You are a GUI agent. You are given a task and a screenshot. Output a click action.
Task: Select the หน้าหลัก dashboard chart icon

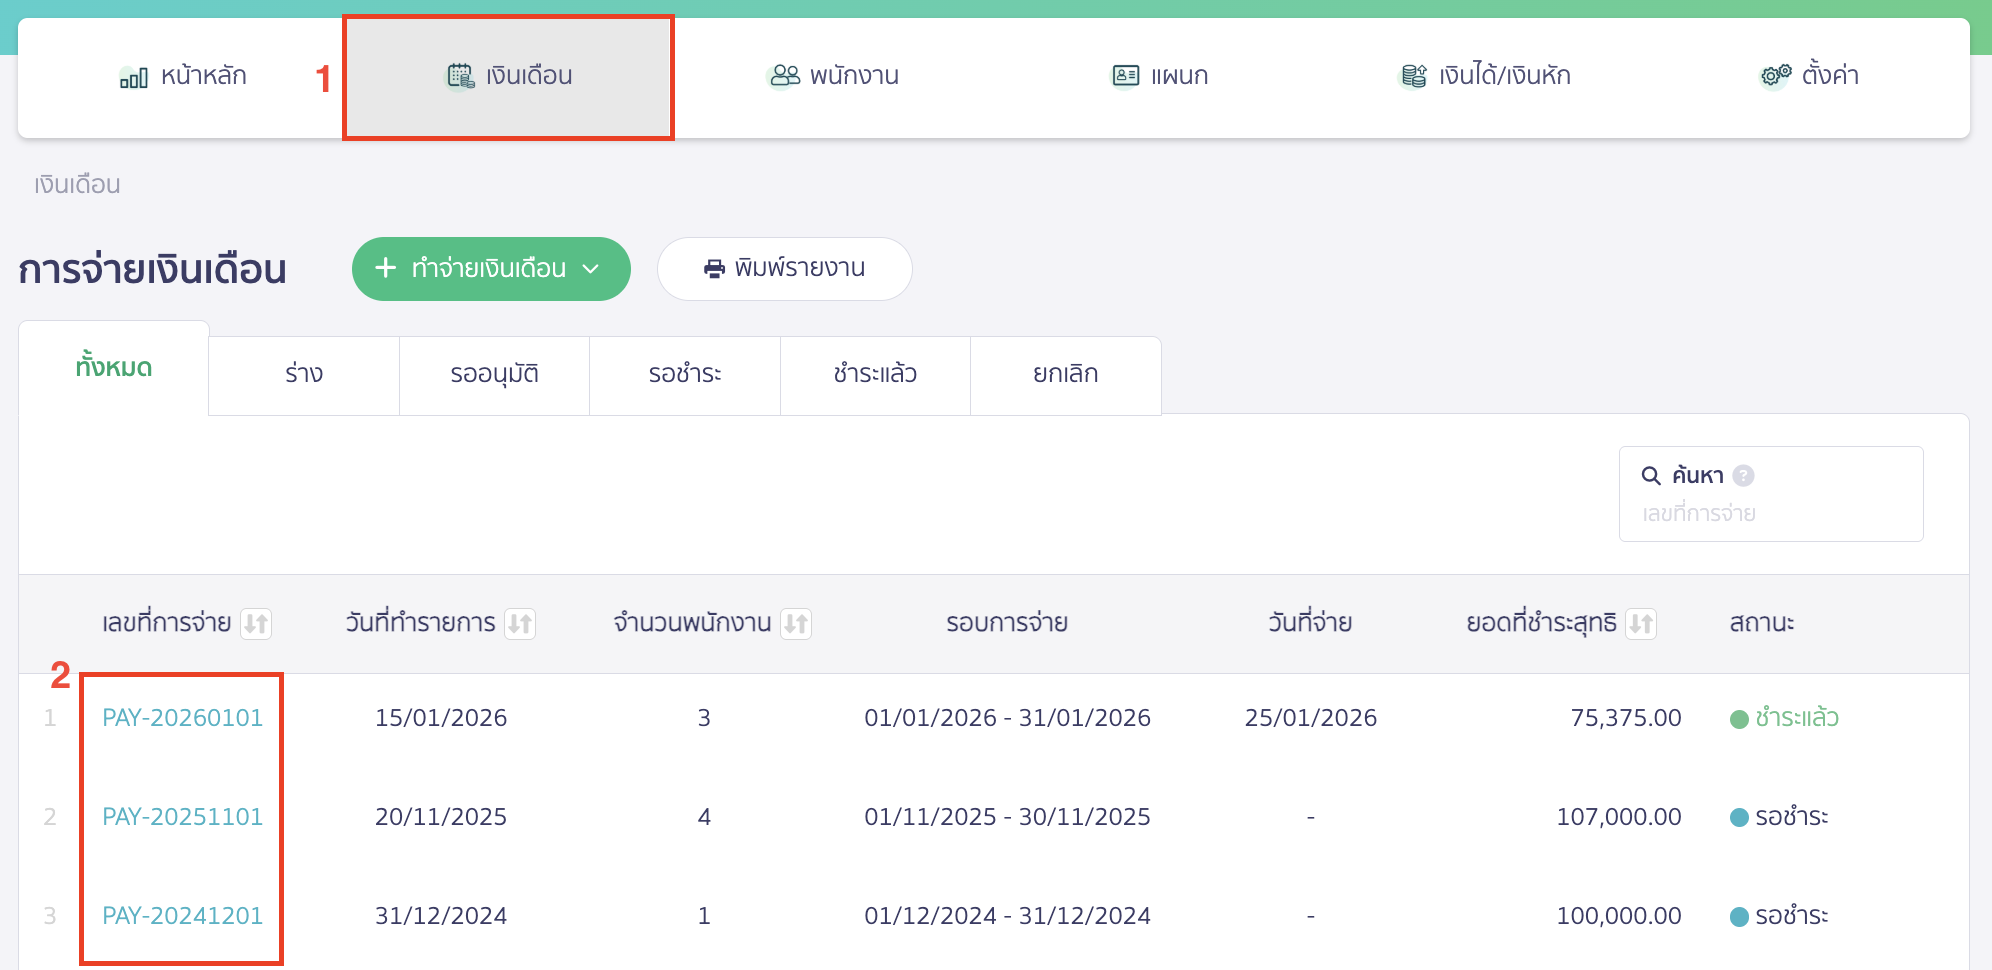click(x=131, y=75)
